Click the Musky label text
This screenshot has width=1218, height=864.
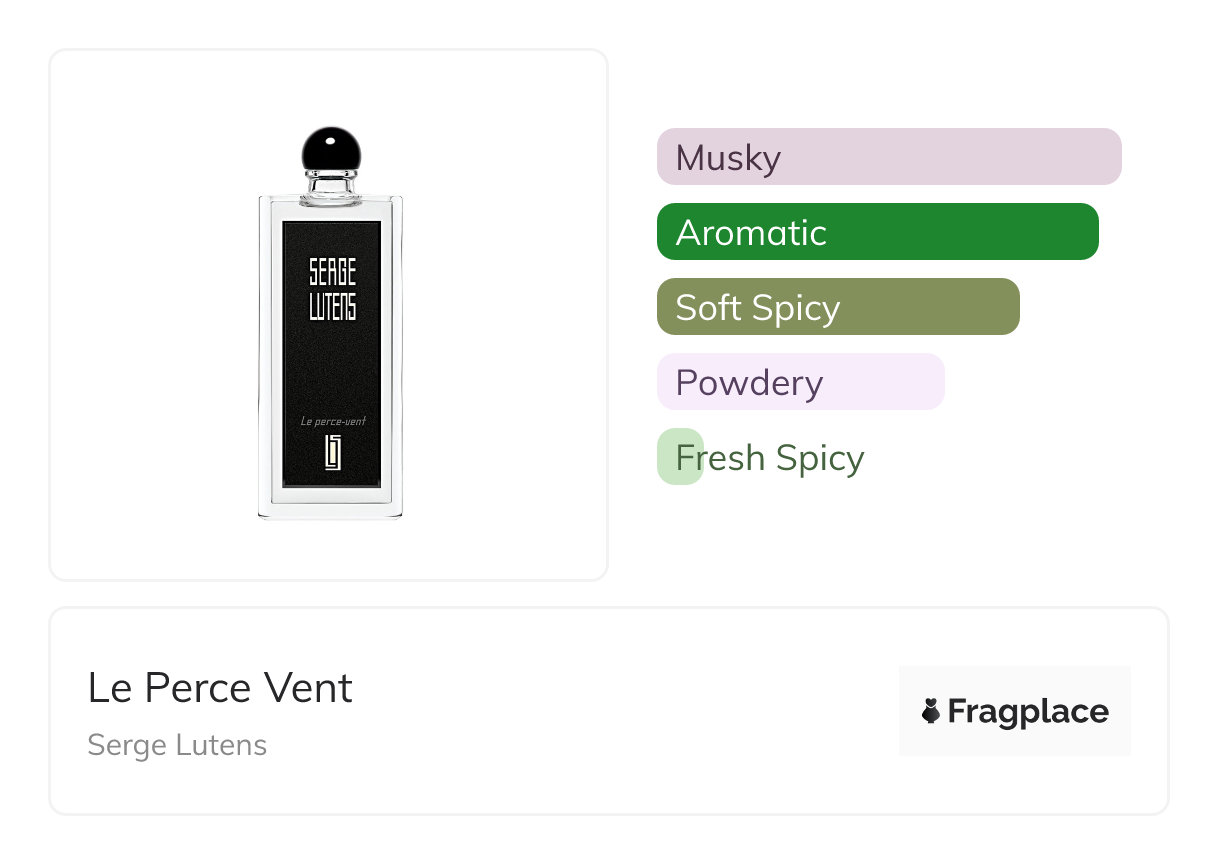728,158
